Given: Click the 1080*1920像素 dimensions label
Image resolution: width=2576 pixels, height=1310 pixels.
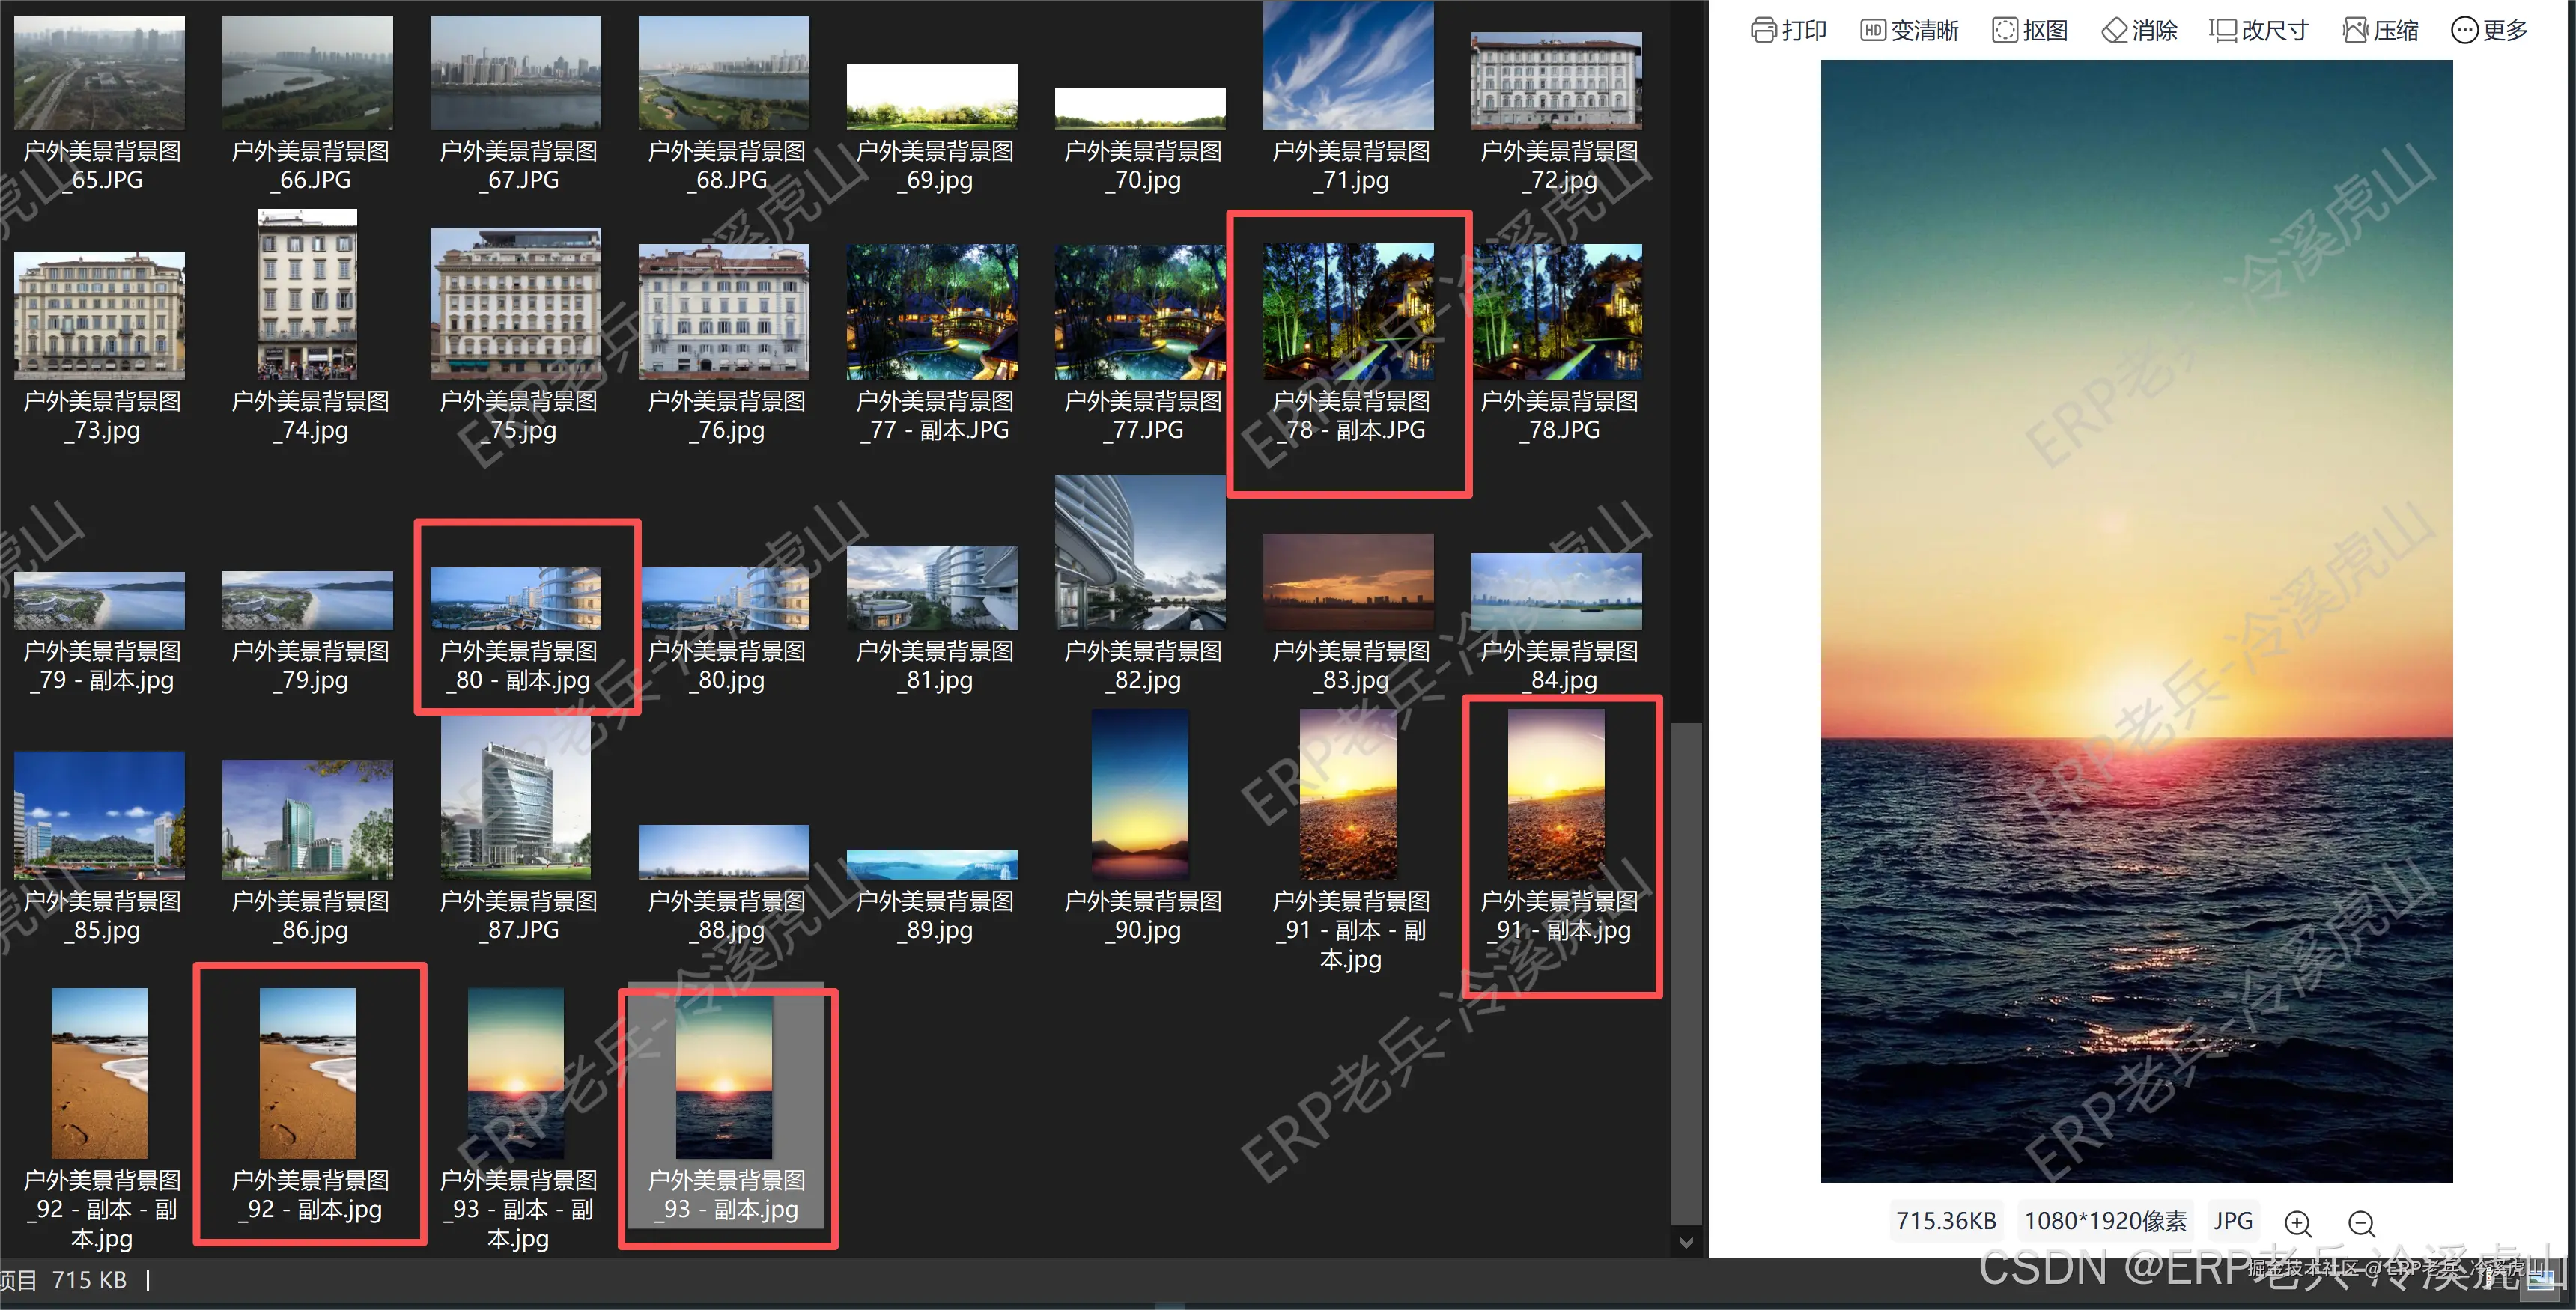Looking at the screenshot, I should [2105, 1221].
